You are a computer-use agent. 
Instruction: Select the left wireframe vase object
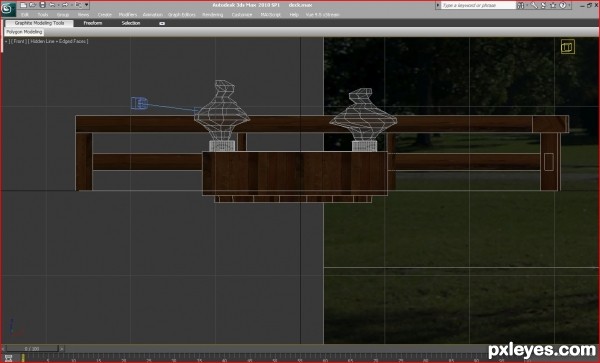pyautogui.click(x=222, y=111)
